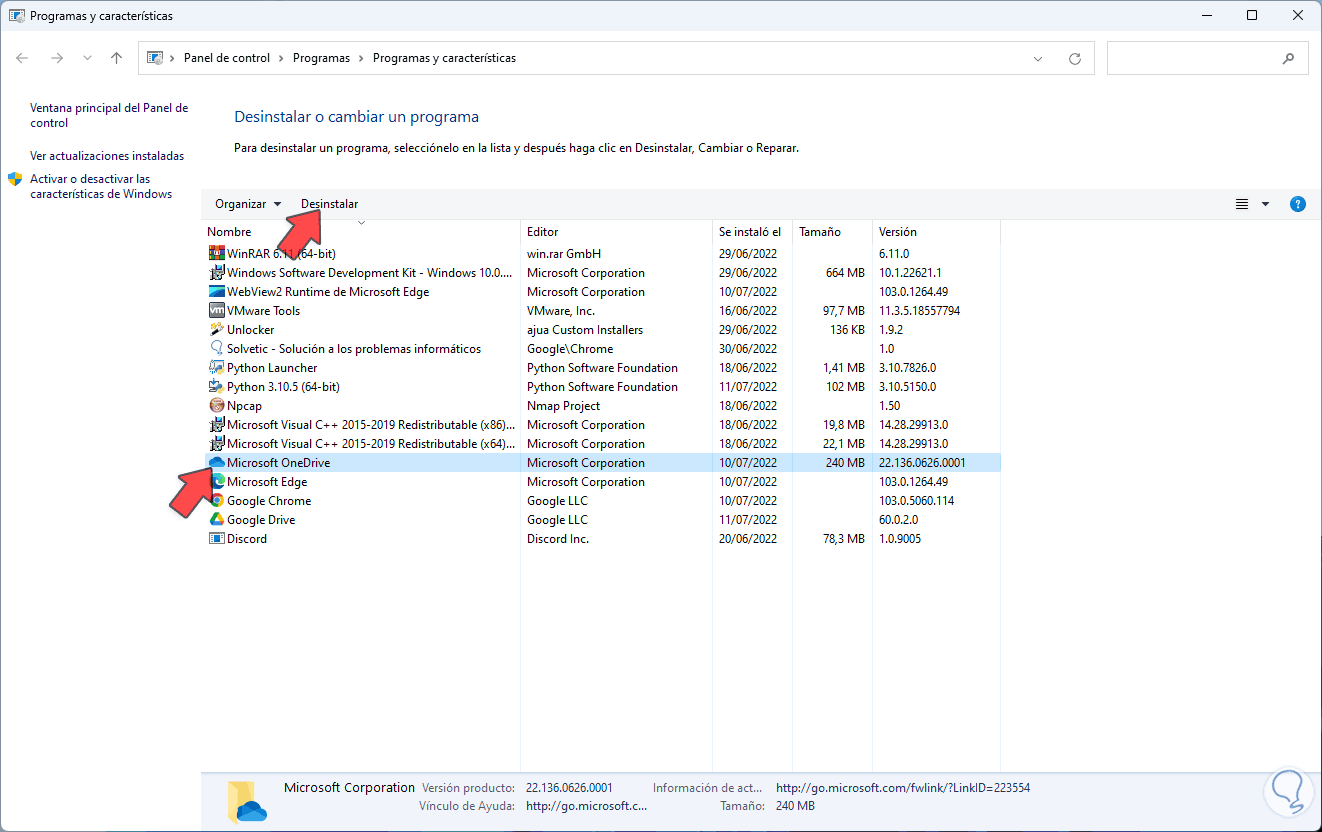Select Visual C++ Redistributable (x86) icon
The image size is (1322, 832).
tap(217, 425)
